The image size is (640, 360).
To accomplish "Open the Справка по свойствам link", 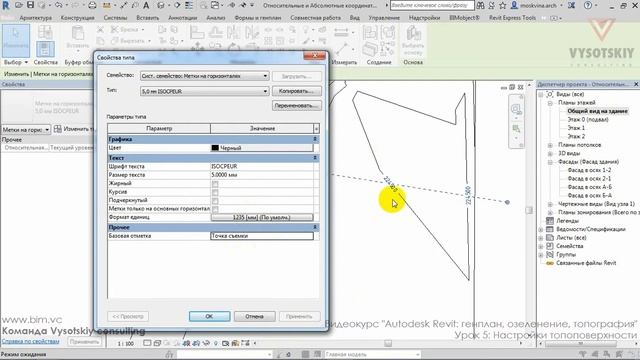I will point(31,341).
